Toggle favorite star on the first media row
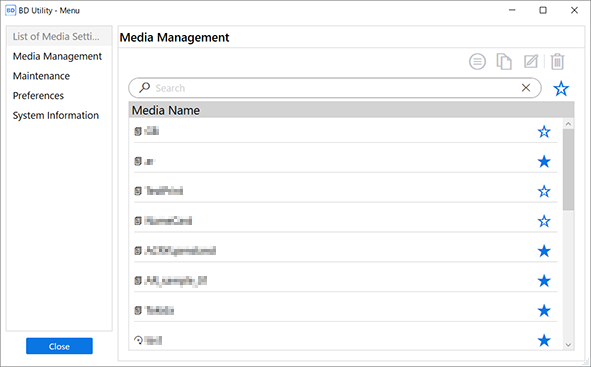Viewport: 591px width, 367px height. coord(544,132)
